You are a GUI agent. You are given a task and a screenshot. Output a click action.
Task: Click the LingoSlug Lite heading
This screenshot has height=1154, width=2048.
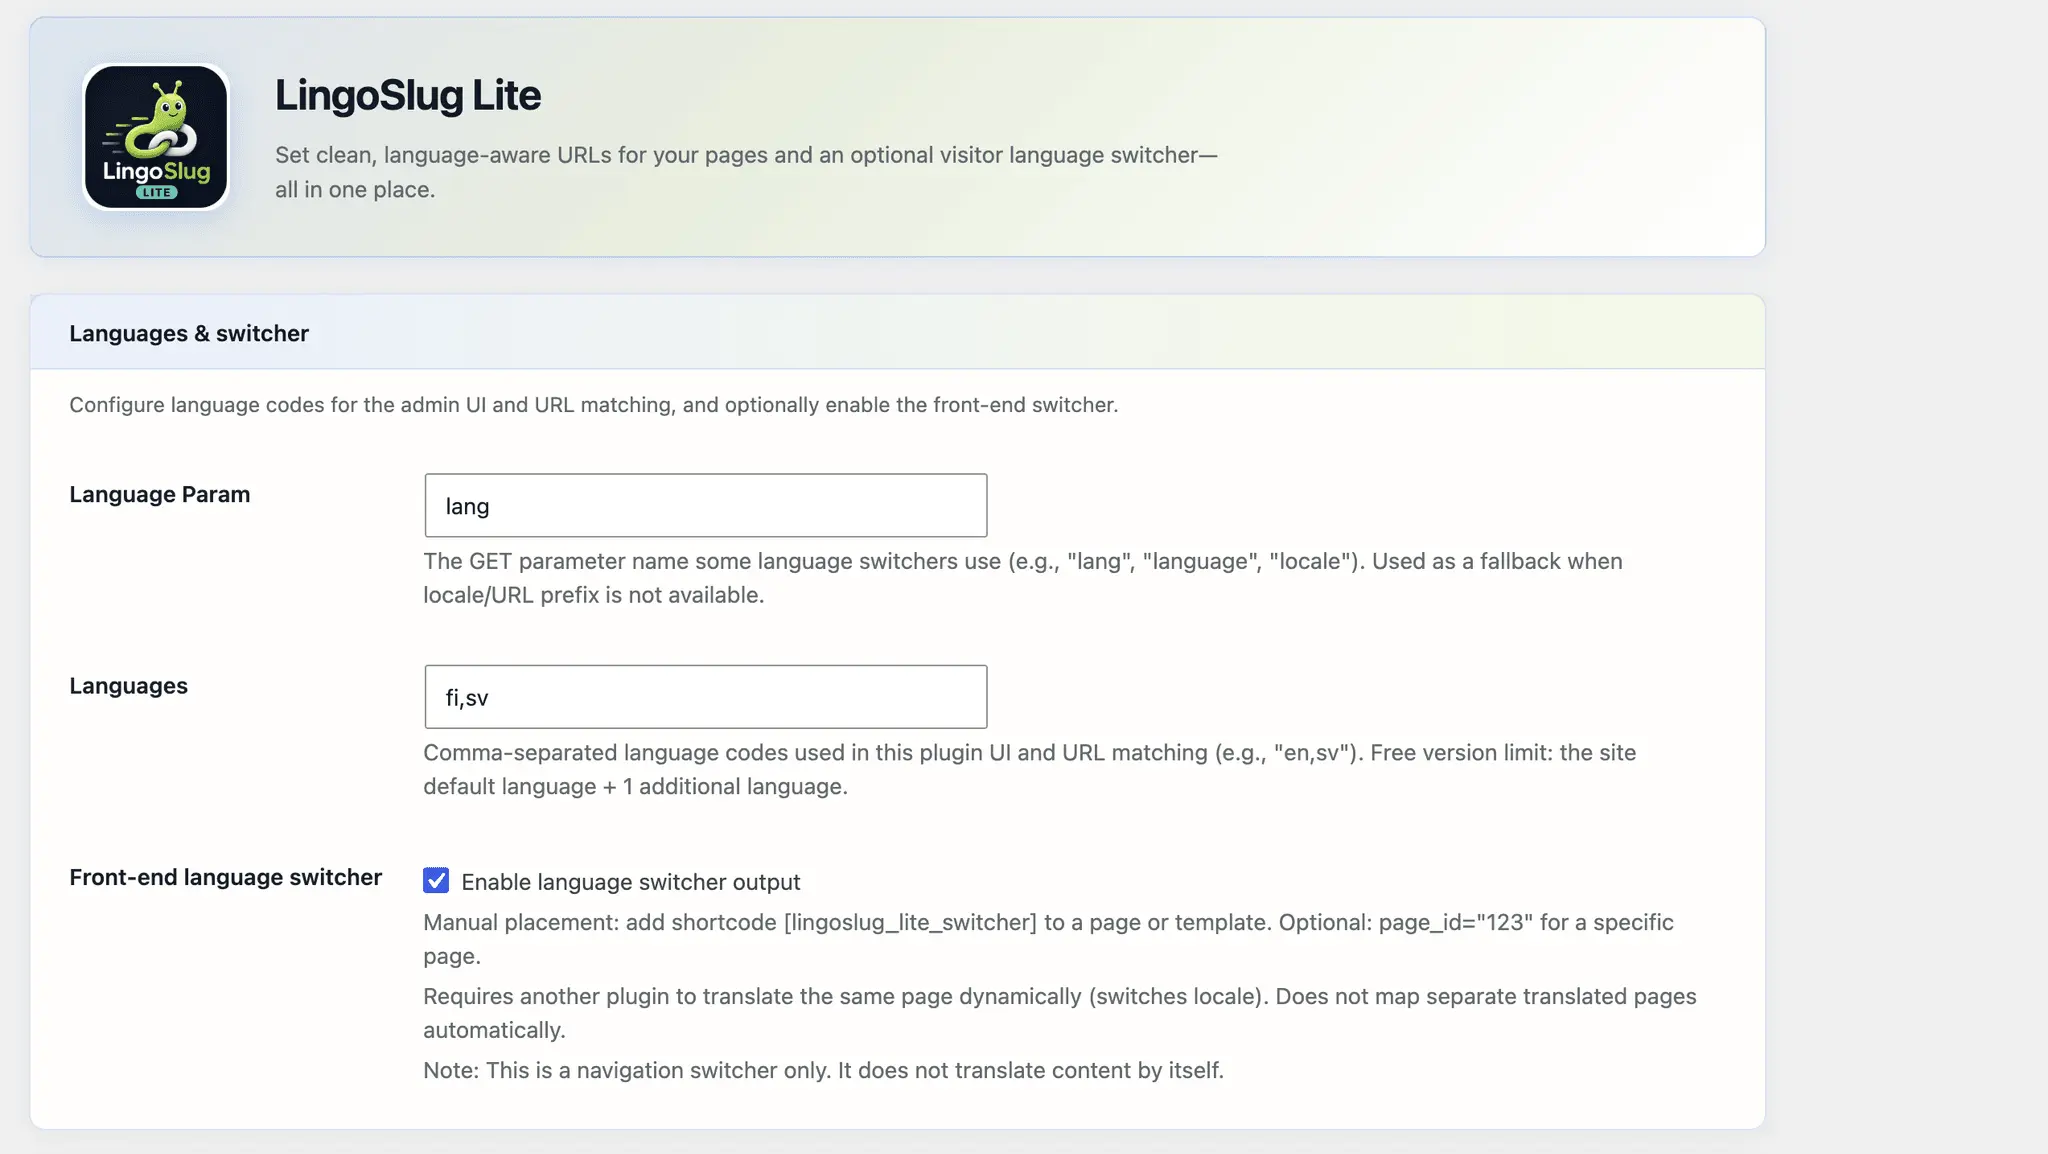[408, 95]
